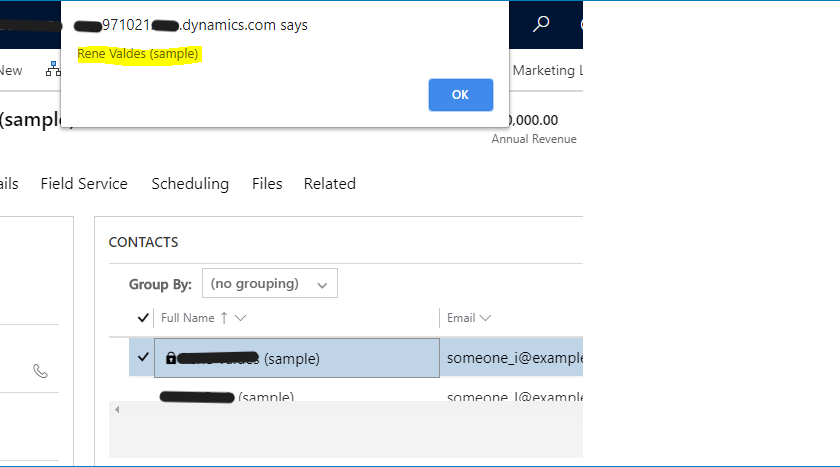Click the grid's left scroll arrow
The width and height of the screenshot is (840, 467).
[117, 410]
